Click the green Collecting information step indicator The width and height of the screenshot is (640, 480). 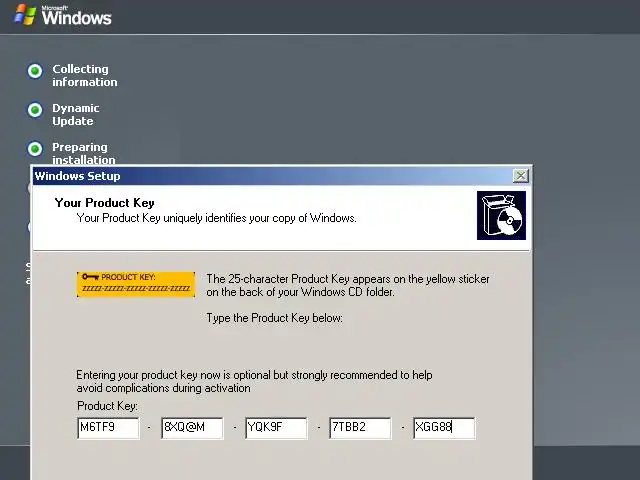(x=35, y=71)
